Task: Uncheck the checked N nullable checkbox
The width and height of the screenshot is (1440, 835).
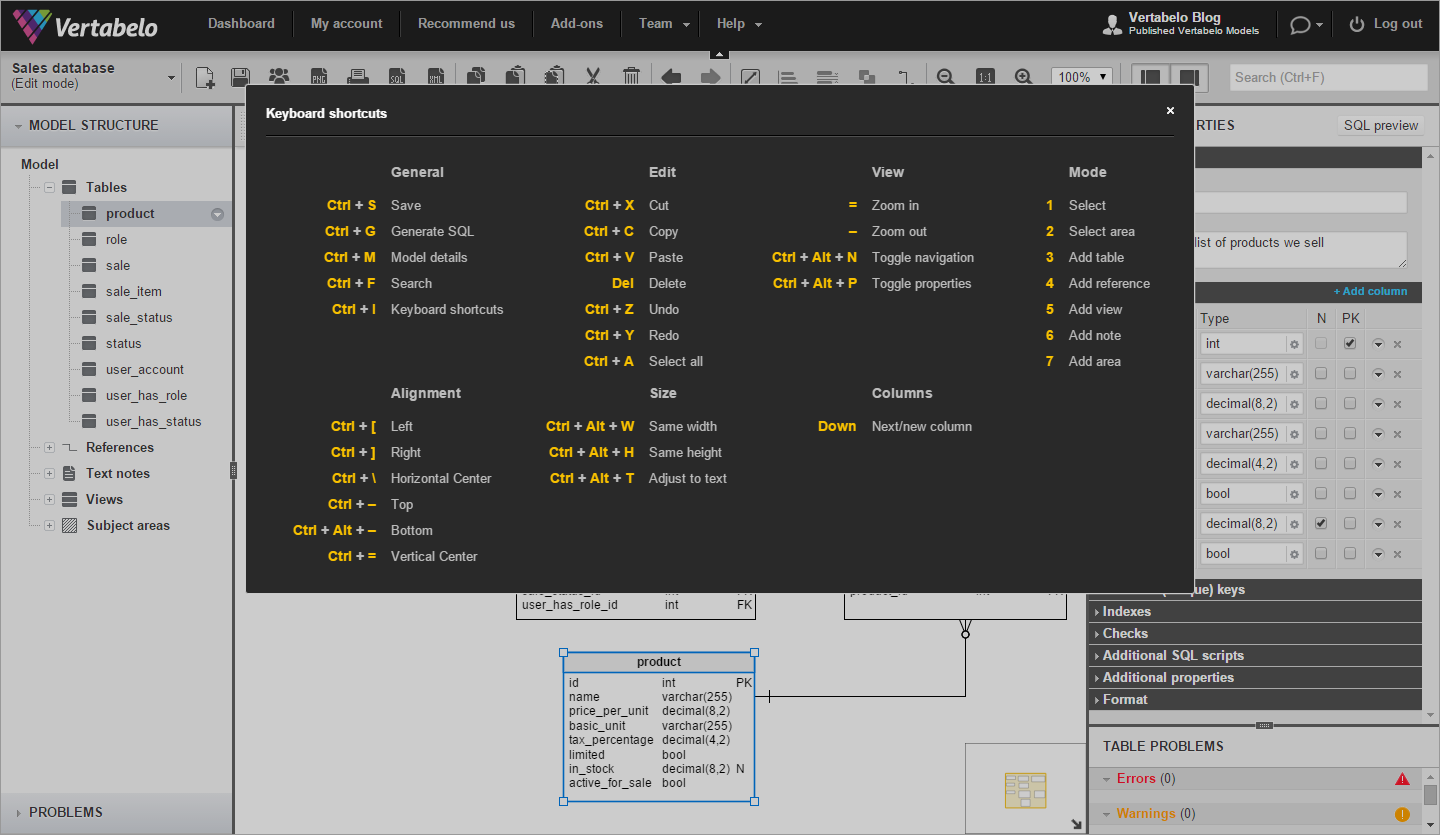Action: pyautogui.click(x=1321, y=523)
